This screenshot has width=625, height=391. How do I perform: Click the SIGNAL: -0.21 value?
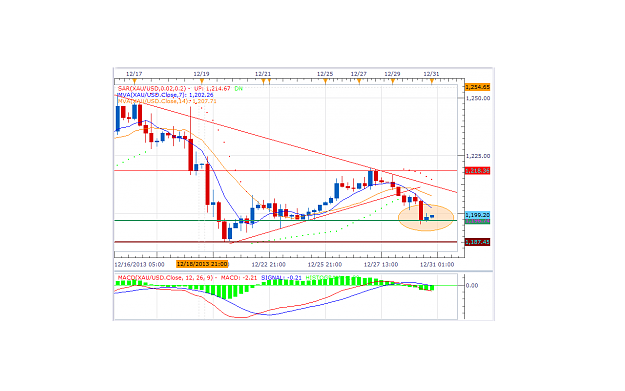click(x=281, y=277)
